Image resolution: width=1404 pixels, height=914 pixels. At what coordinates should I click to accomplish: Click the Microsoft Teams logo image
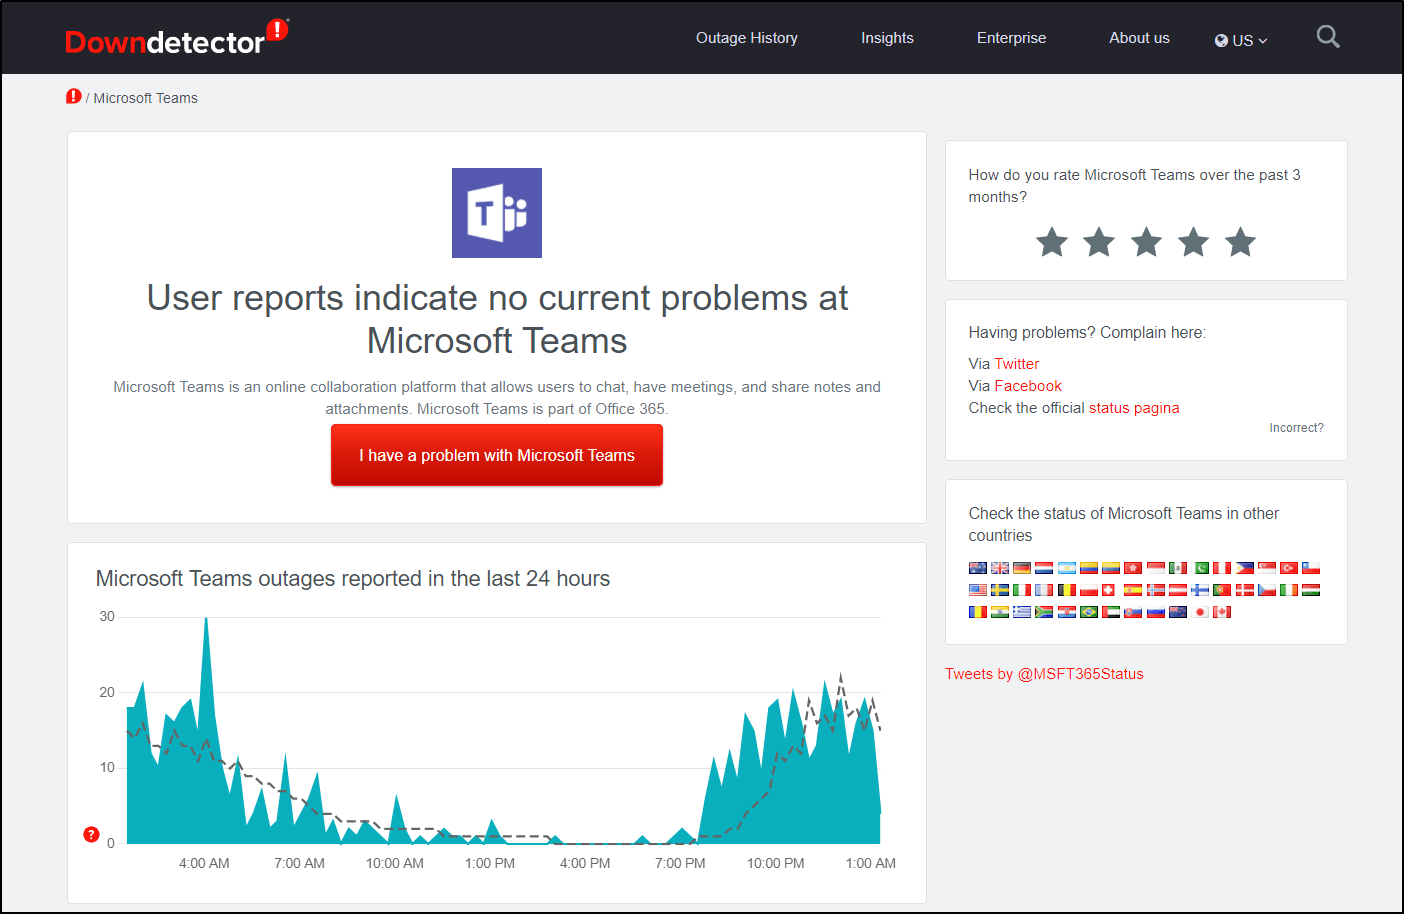point(497,213)
